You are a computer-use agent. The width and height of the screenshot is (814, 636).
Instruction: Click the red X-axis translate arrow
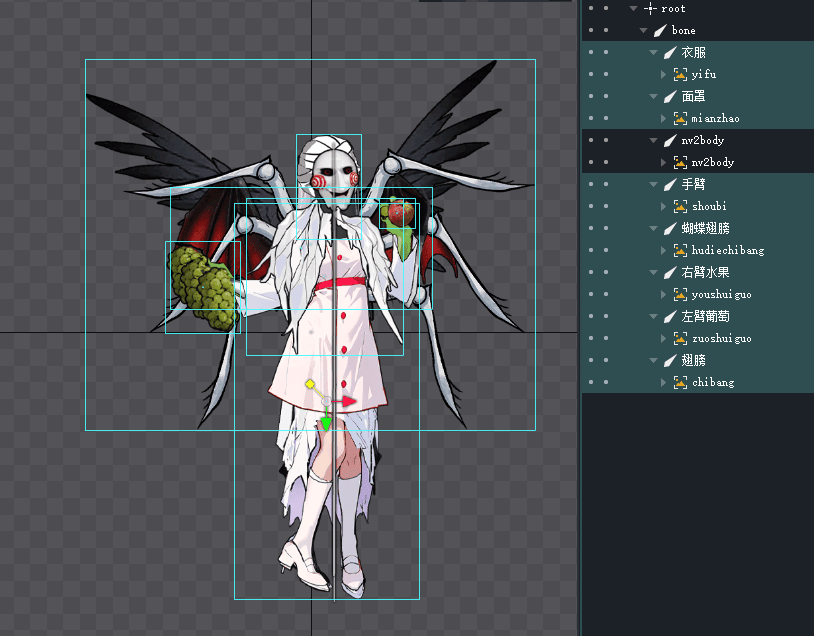(x=350, y=401)
